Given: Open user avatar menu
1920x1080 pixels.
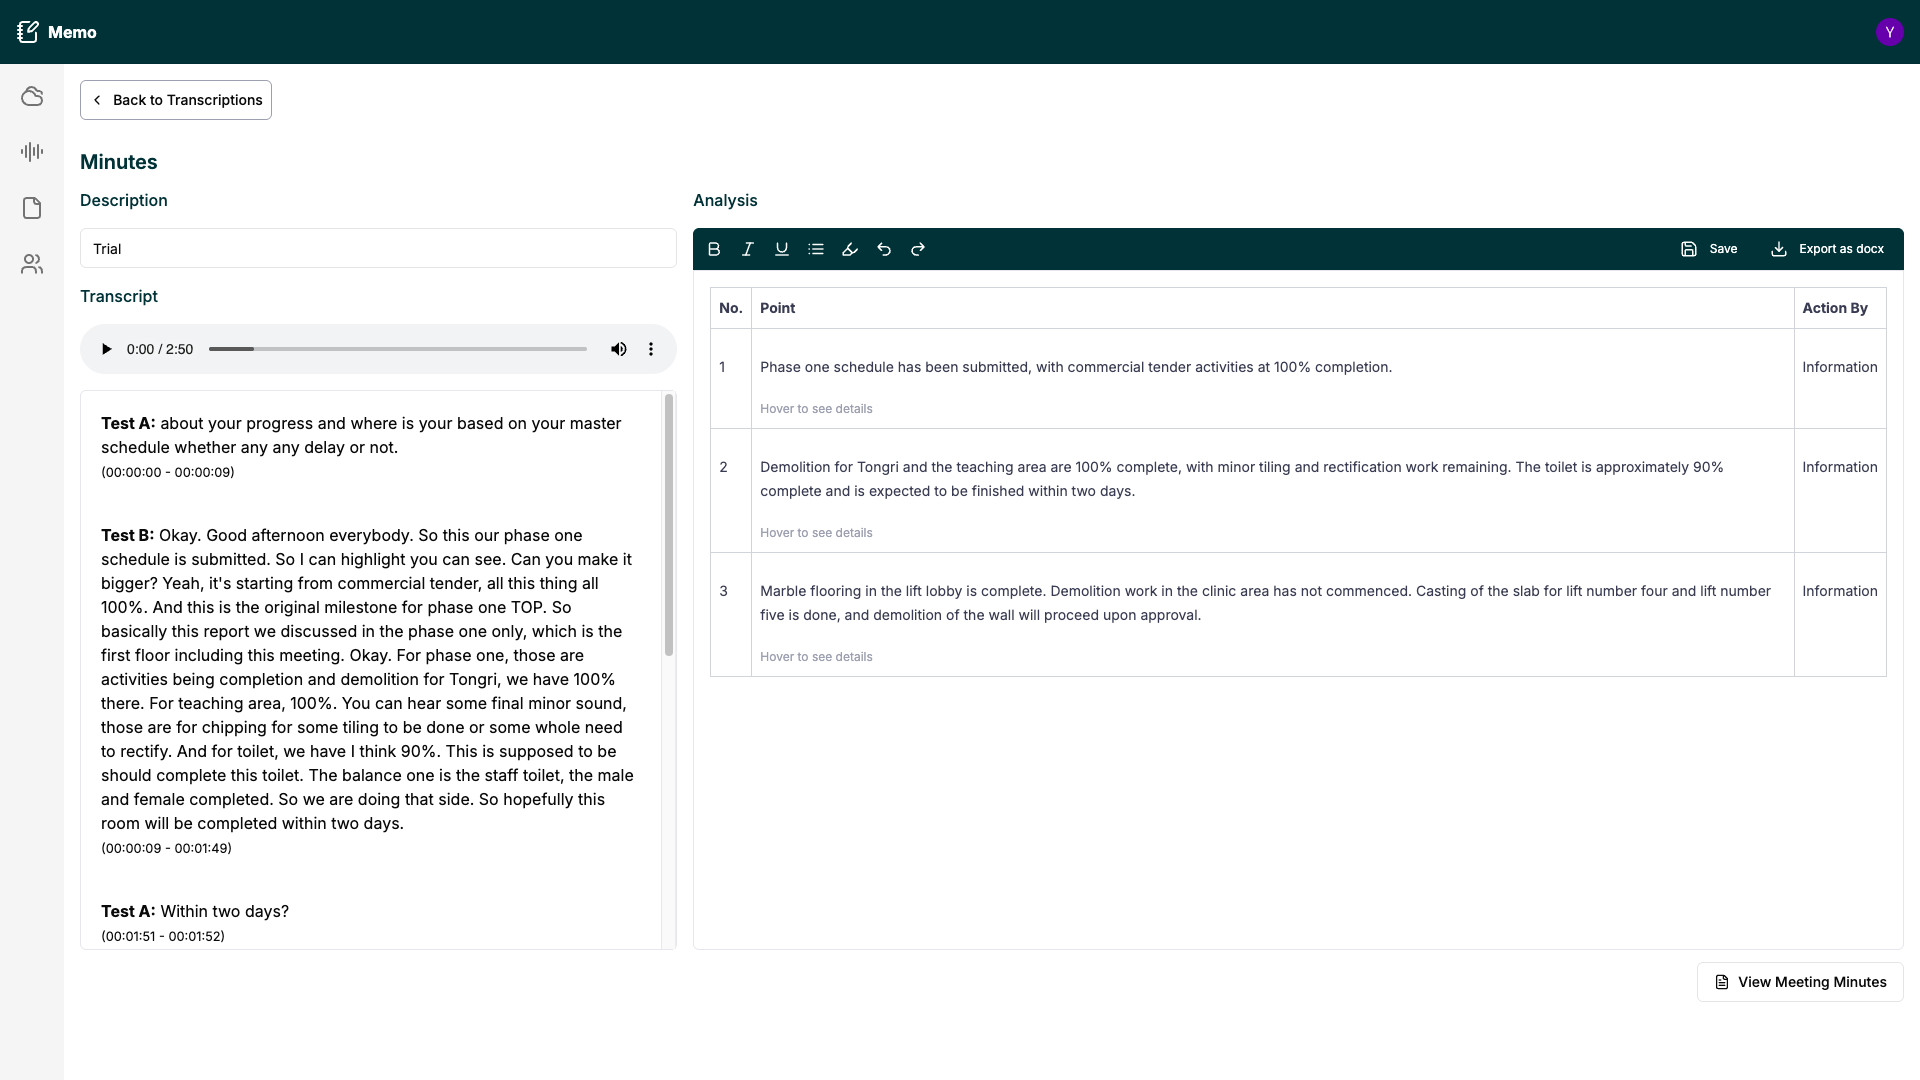Looking at the screenshot, I should [x=1889, y=32].
